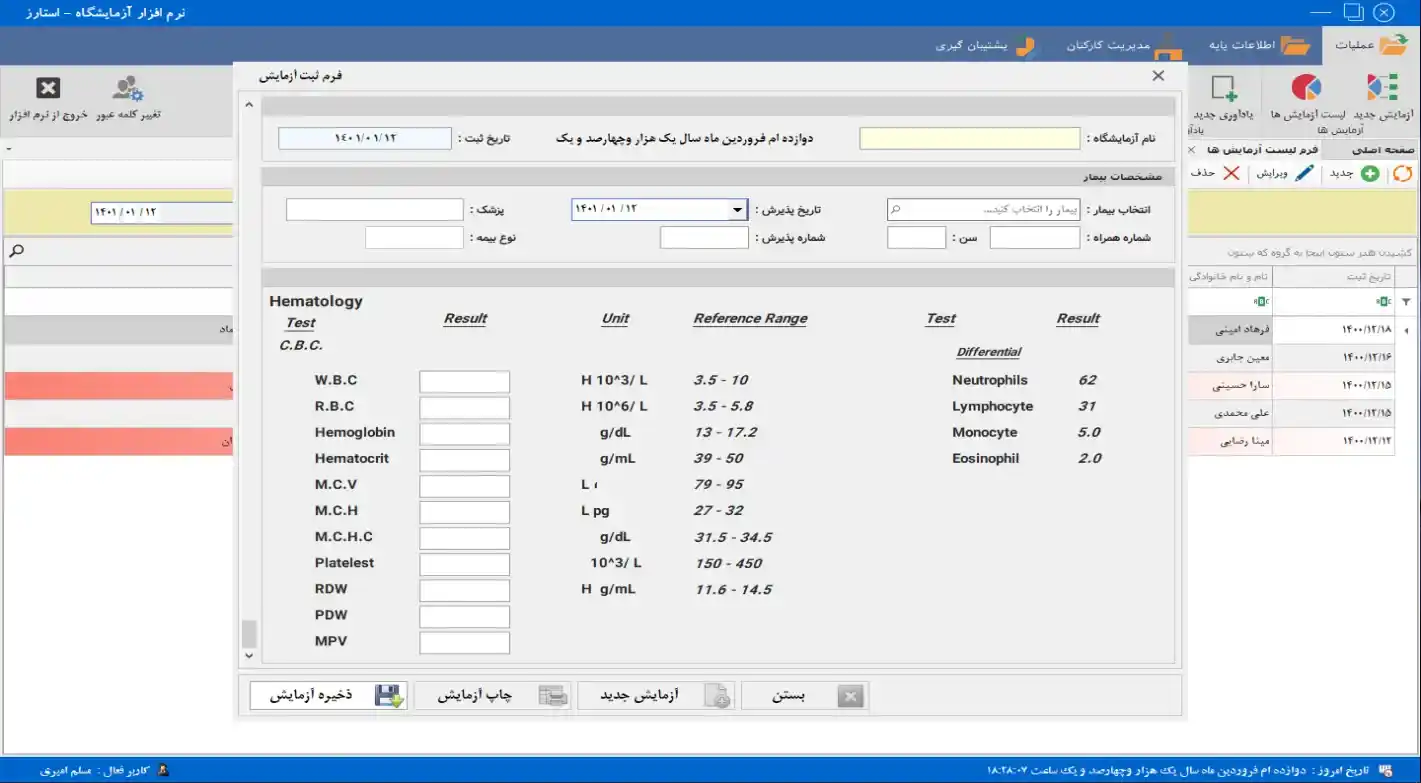Viewport: 1421px width, 783px height.
Task: Click the خروج از نرم افزار icon
Action: point(48,89)
